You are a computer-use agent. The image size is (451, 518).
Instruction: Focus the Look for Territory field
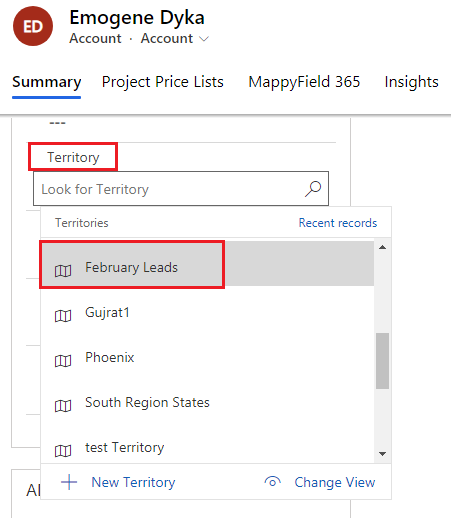pyautogui.click(x=181, y=189)
